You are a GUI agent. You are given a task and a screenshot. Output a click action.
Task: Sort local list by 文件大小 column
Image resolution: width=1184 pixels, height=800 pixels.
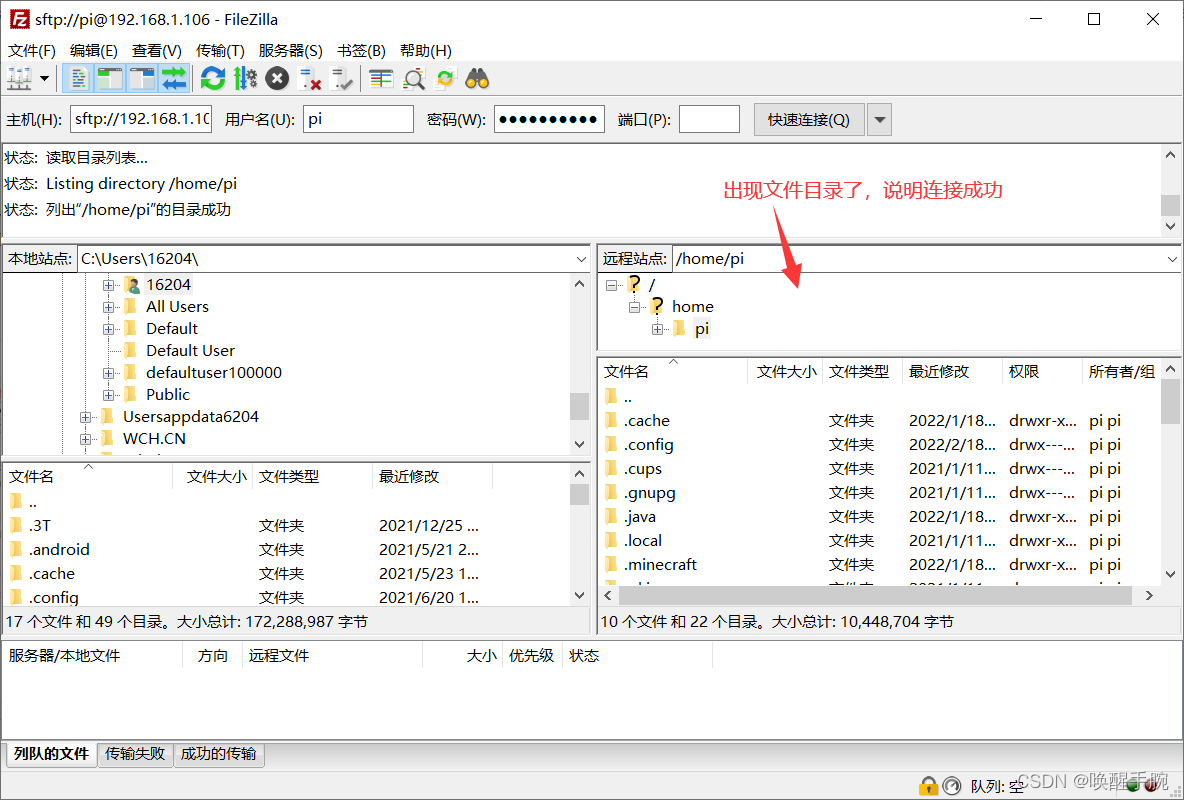tap(213, 477)
